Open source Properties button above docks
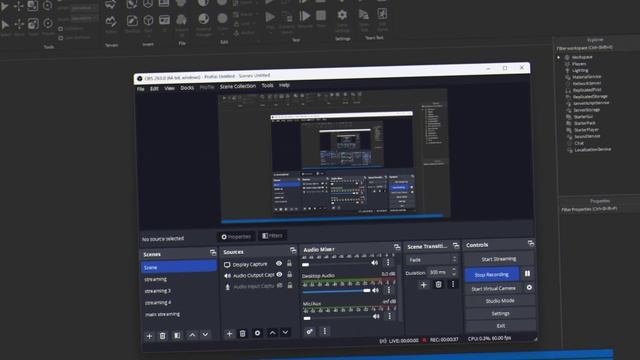The height and width of the screenshot is (360, 640). point(236,236)
